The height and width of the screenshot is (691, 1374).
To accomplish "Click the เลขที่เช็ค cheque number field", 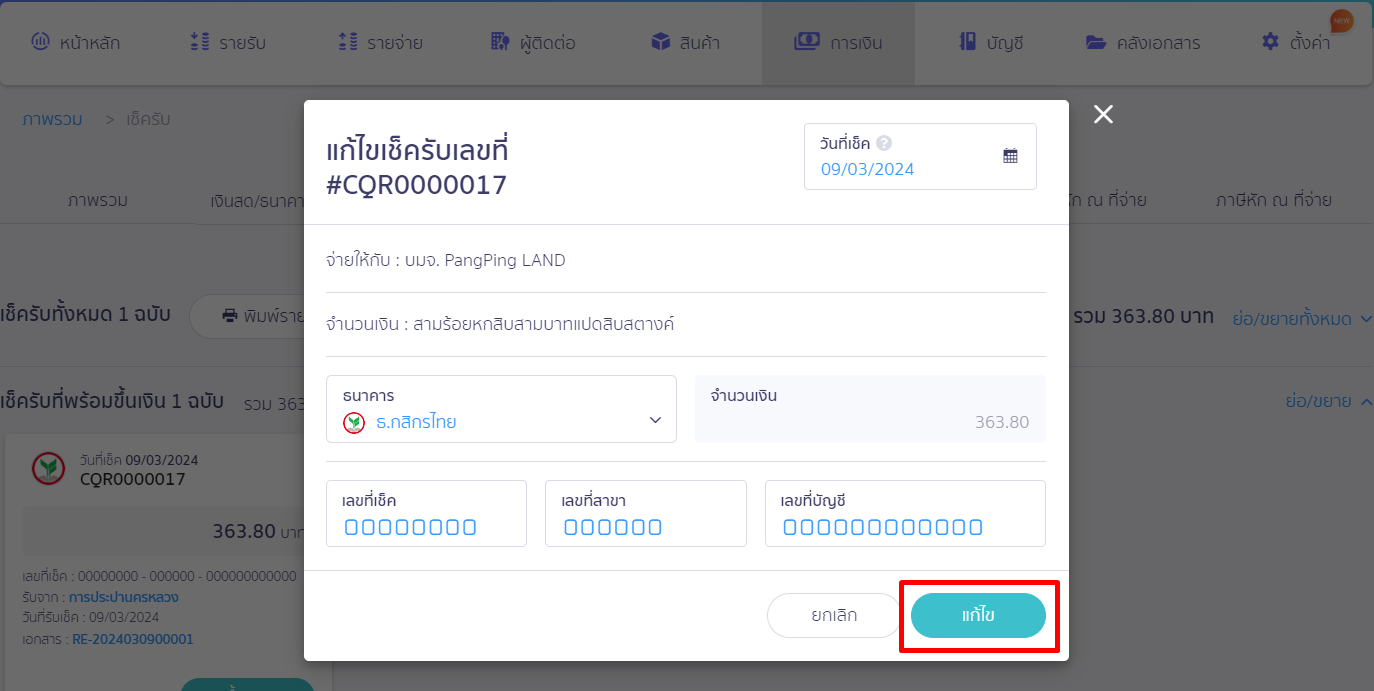I will pos(426,514).
